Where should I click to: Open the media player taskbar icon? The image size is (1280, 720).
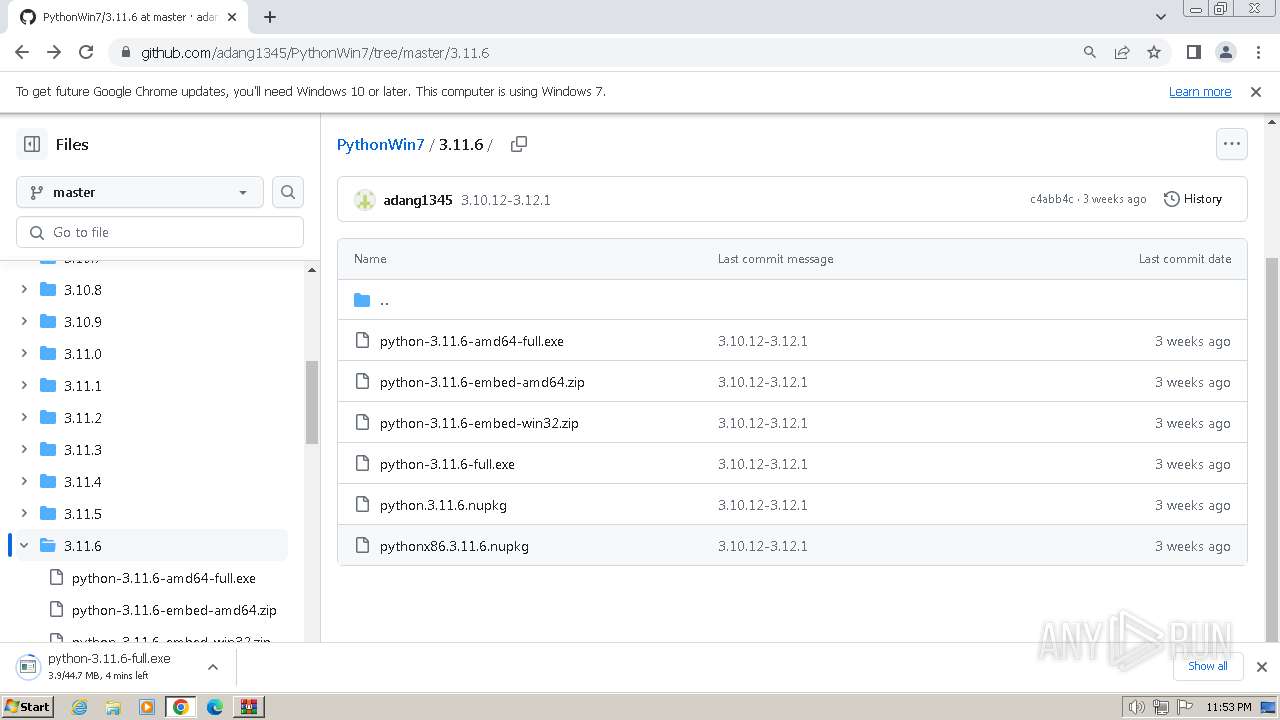coord(147,707)
